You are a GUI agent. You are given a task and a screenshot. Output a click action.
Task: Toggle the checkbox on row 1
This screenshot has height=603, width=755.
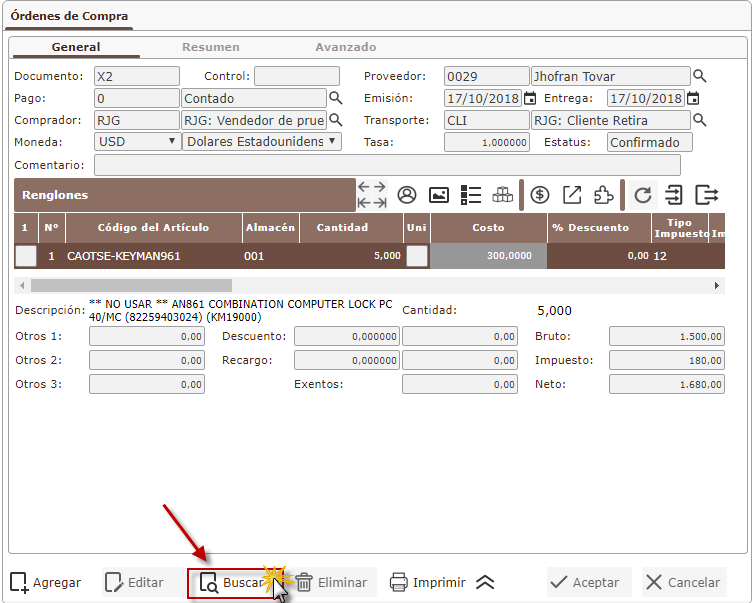(25, 256)
